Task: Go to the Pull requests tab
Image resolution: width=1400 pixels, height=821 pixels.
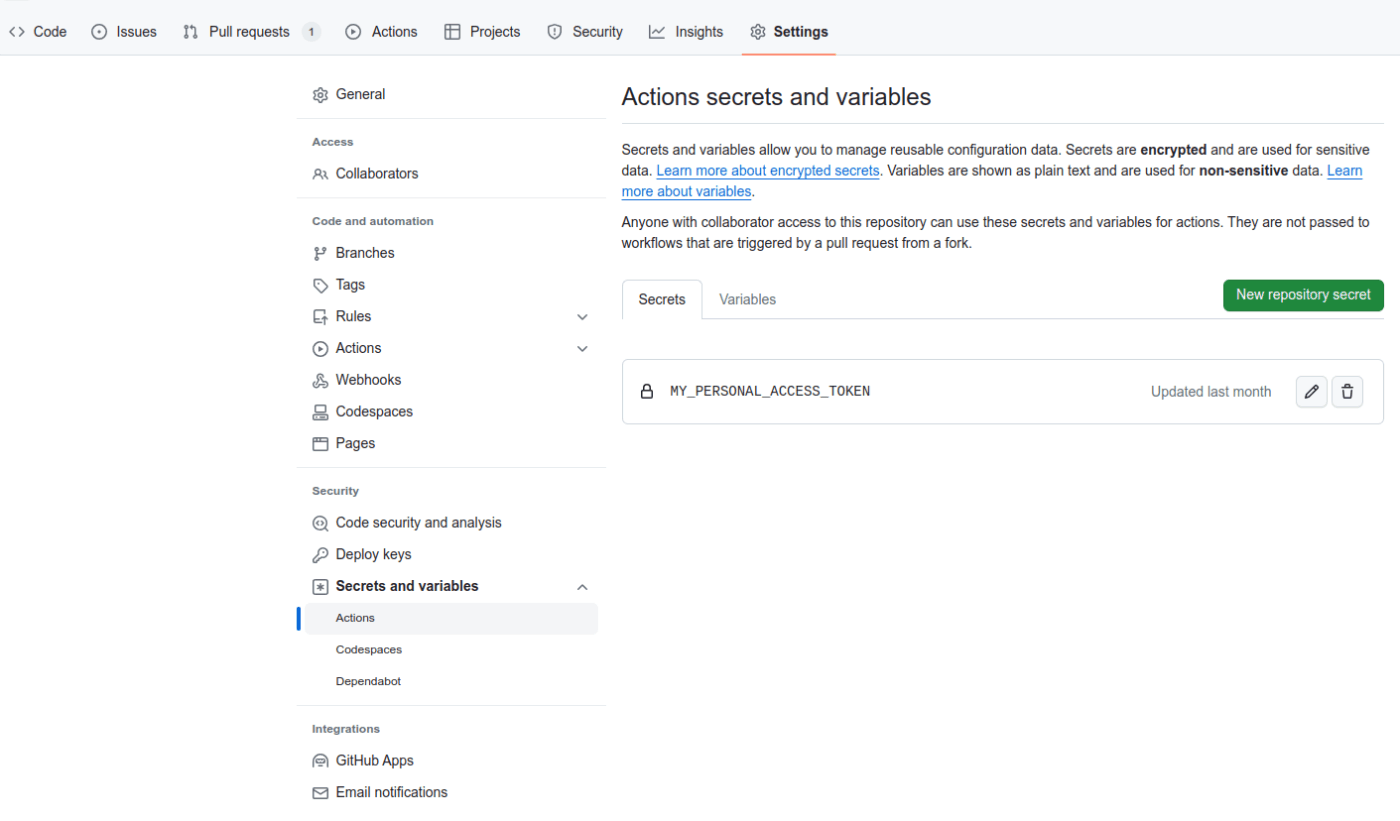Action: 252,32
